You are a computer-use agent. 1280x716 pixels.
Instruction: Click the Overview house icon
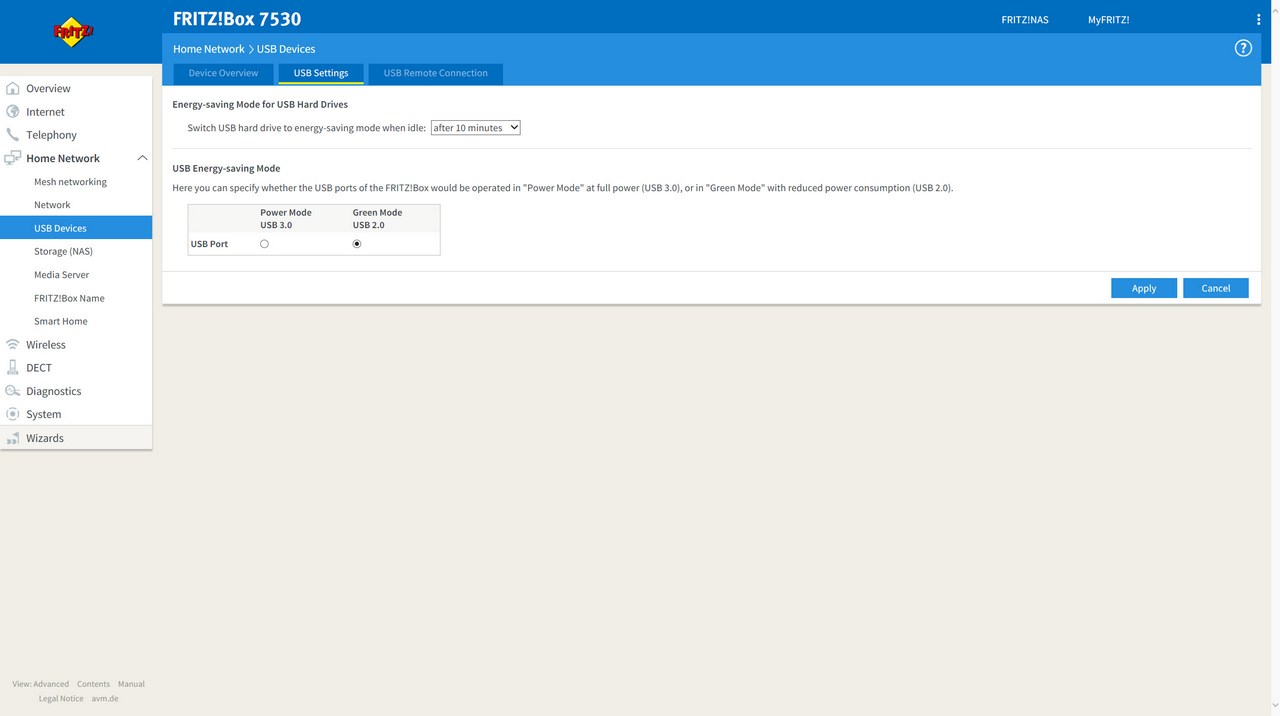pyautogui.click(x=13, y=88)
